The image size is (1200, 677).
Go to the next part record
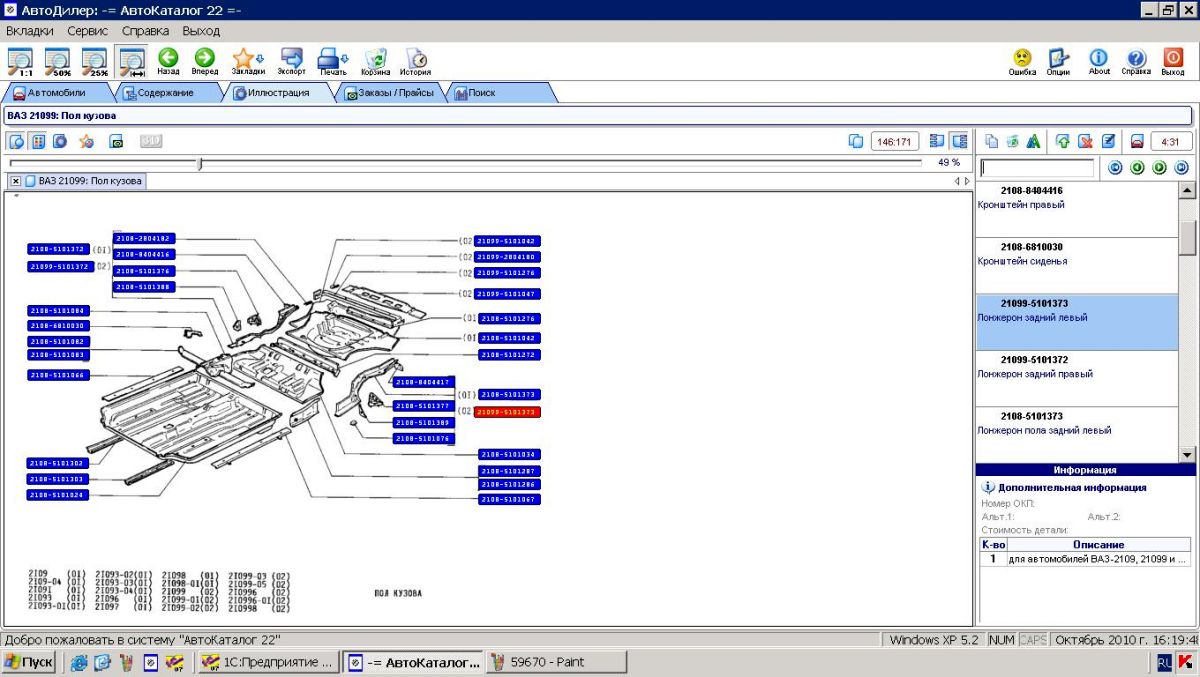[1159, 168]
